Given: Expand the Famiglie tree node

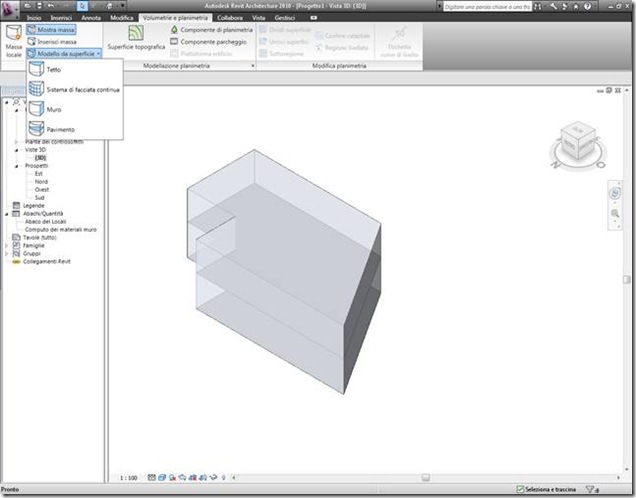Looking at the screenshot, I should (x=6, y=246).
